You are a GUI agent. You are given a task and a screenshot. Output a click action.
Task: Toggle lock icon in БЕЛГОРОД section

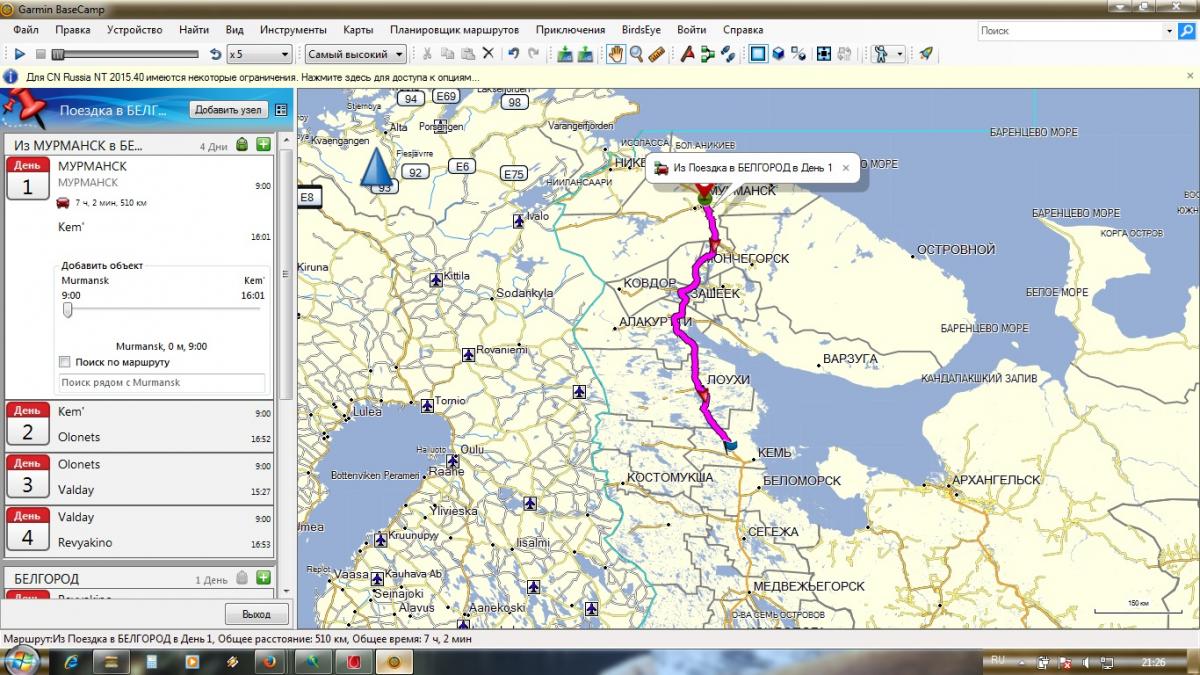point(241,578)
